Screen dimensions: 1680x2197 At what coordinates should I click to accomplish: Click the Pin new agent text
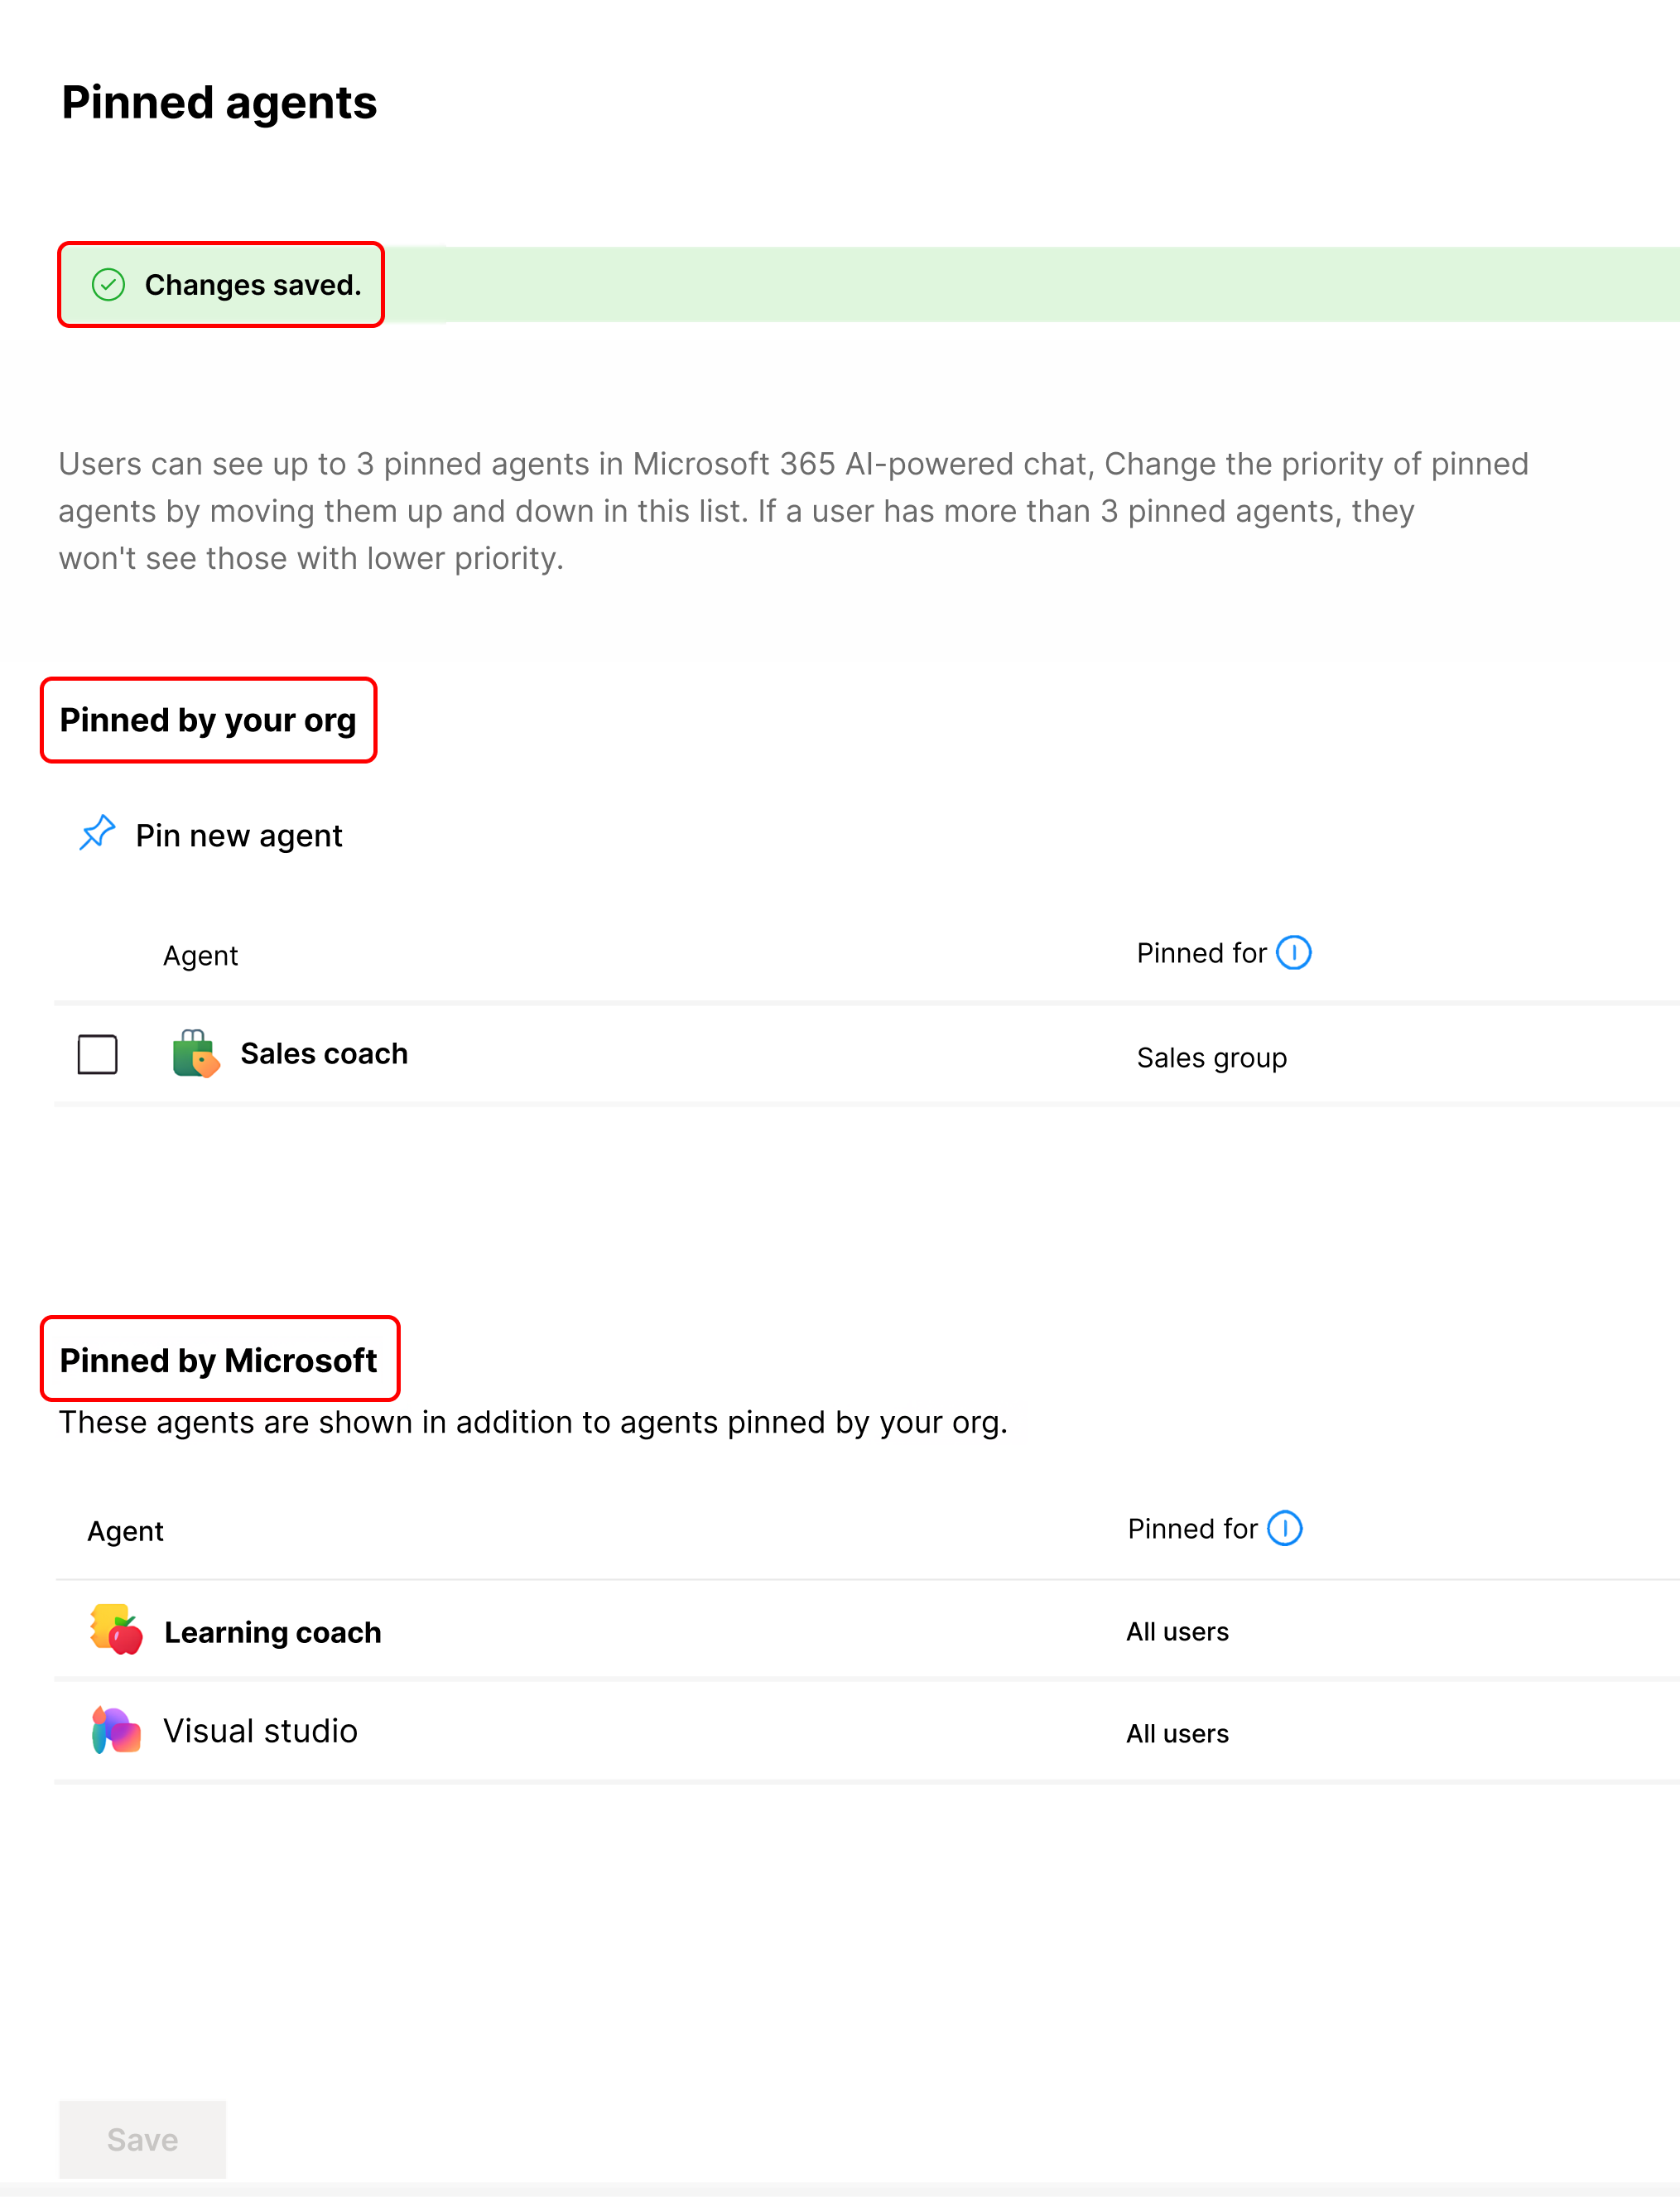coord(239,836)
